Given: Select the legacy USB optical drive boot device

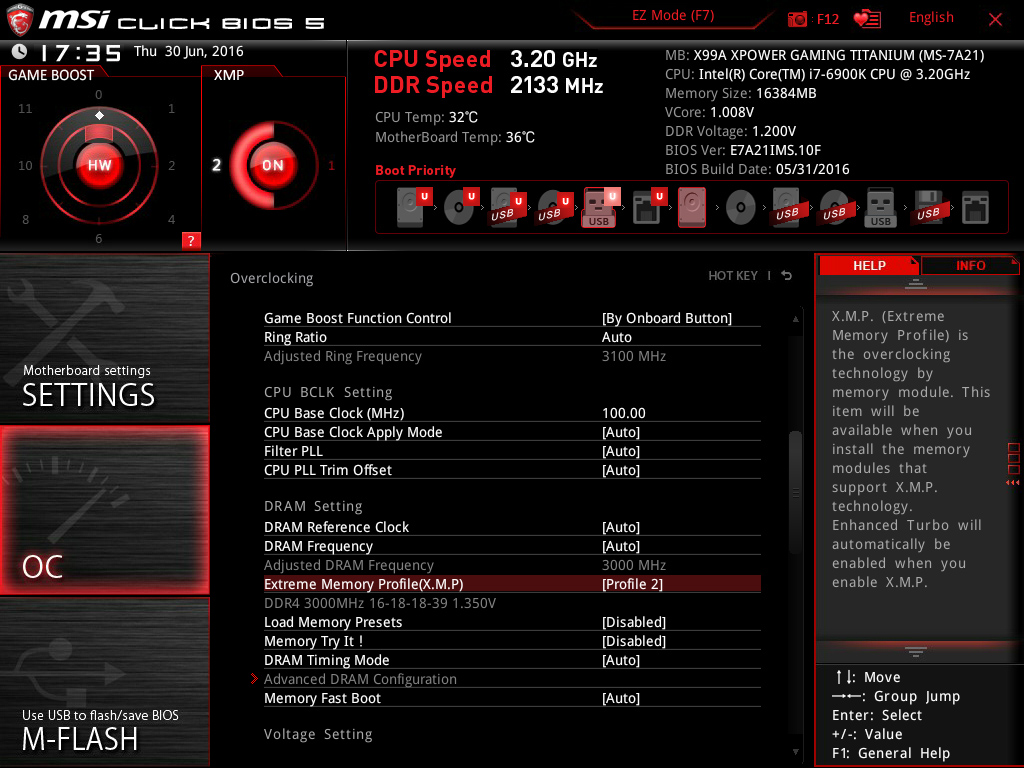Looking at the screenshot, I should [834, 208].
